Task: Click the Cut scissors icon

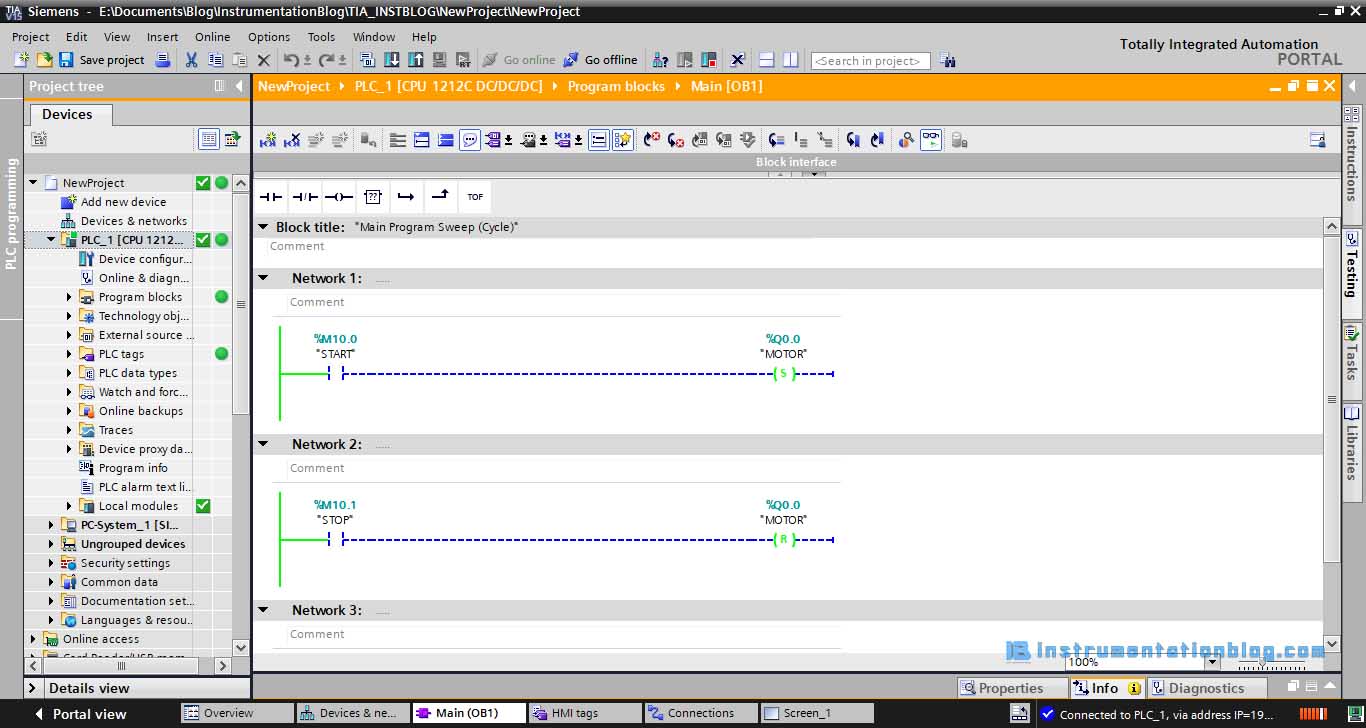Action: click(x=191, y=60)
